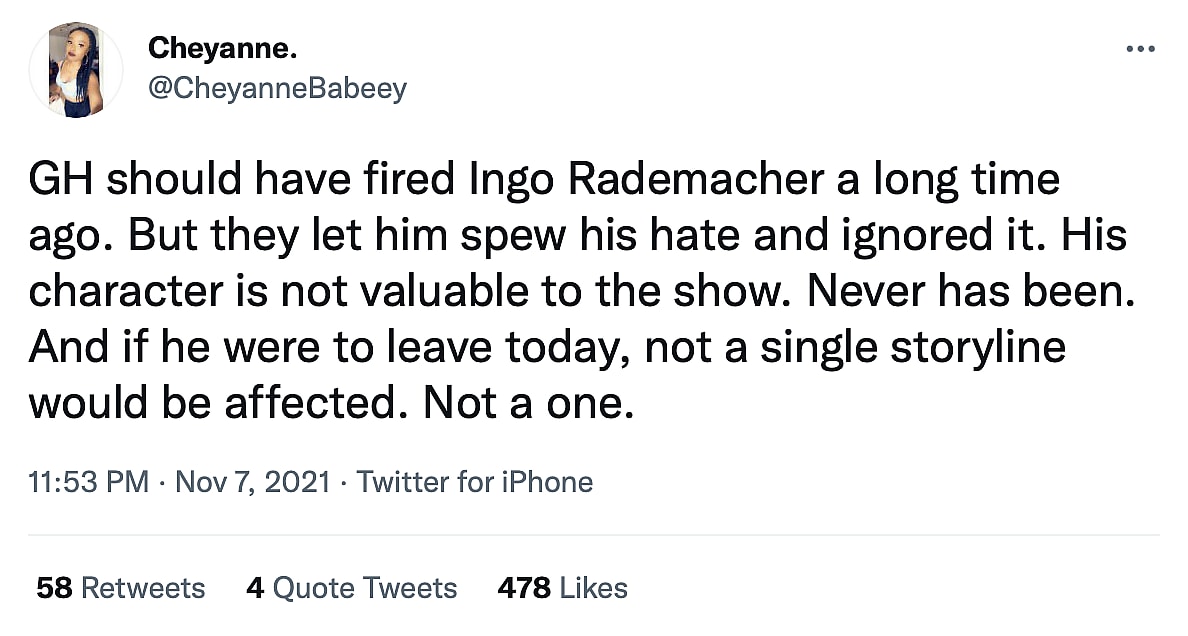Click the Twitter for iPhone source link
This screenshot has width=1188, height=636.
475,482
